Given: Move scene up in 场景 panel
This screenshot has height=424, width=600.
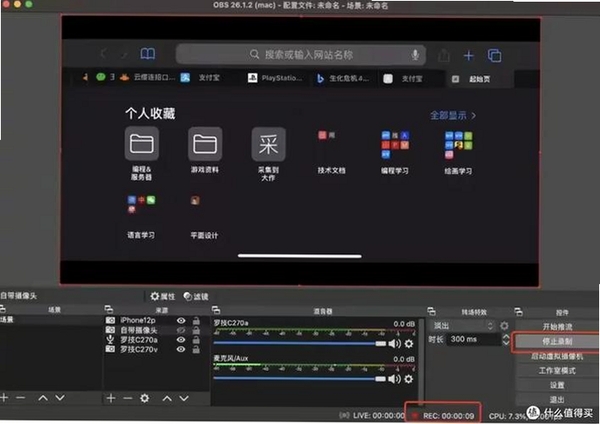Looking at the screenshot, I should [43, 398].
